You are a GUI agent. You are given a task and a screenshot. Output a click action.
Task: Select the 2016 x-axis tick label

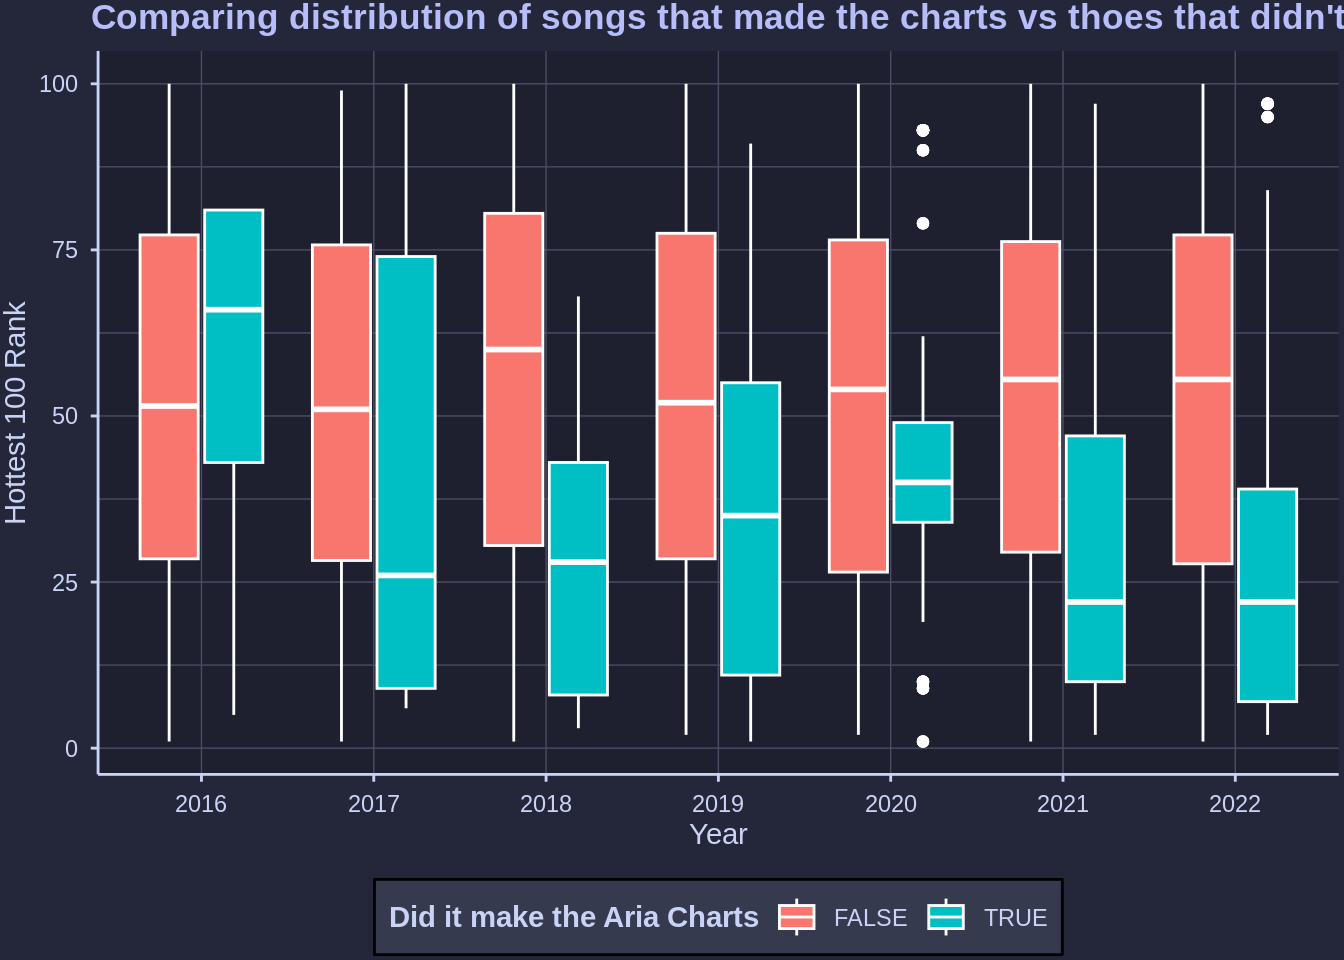tap(201, 804)
